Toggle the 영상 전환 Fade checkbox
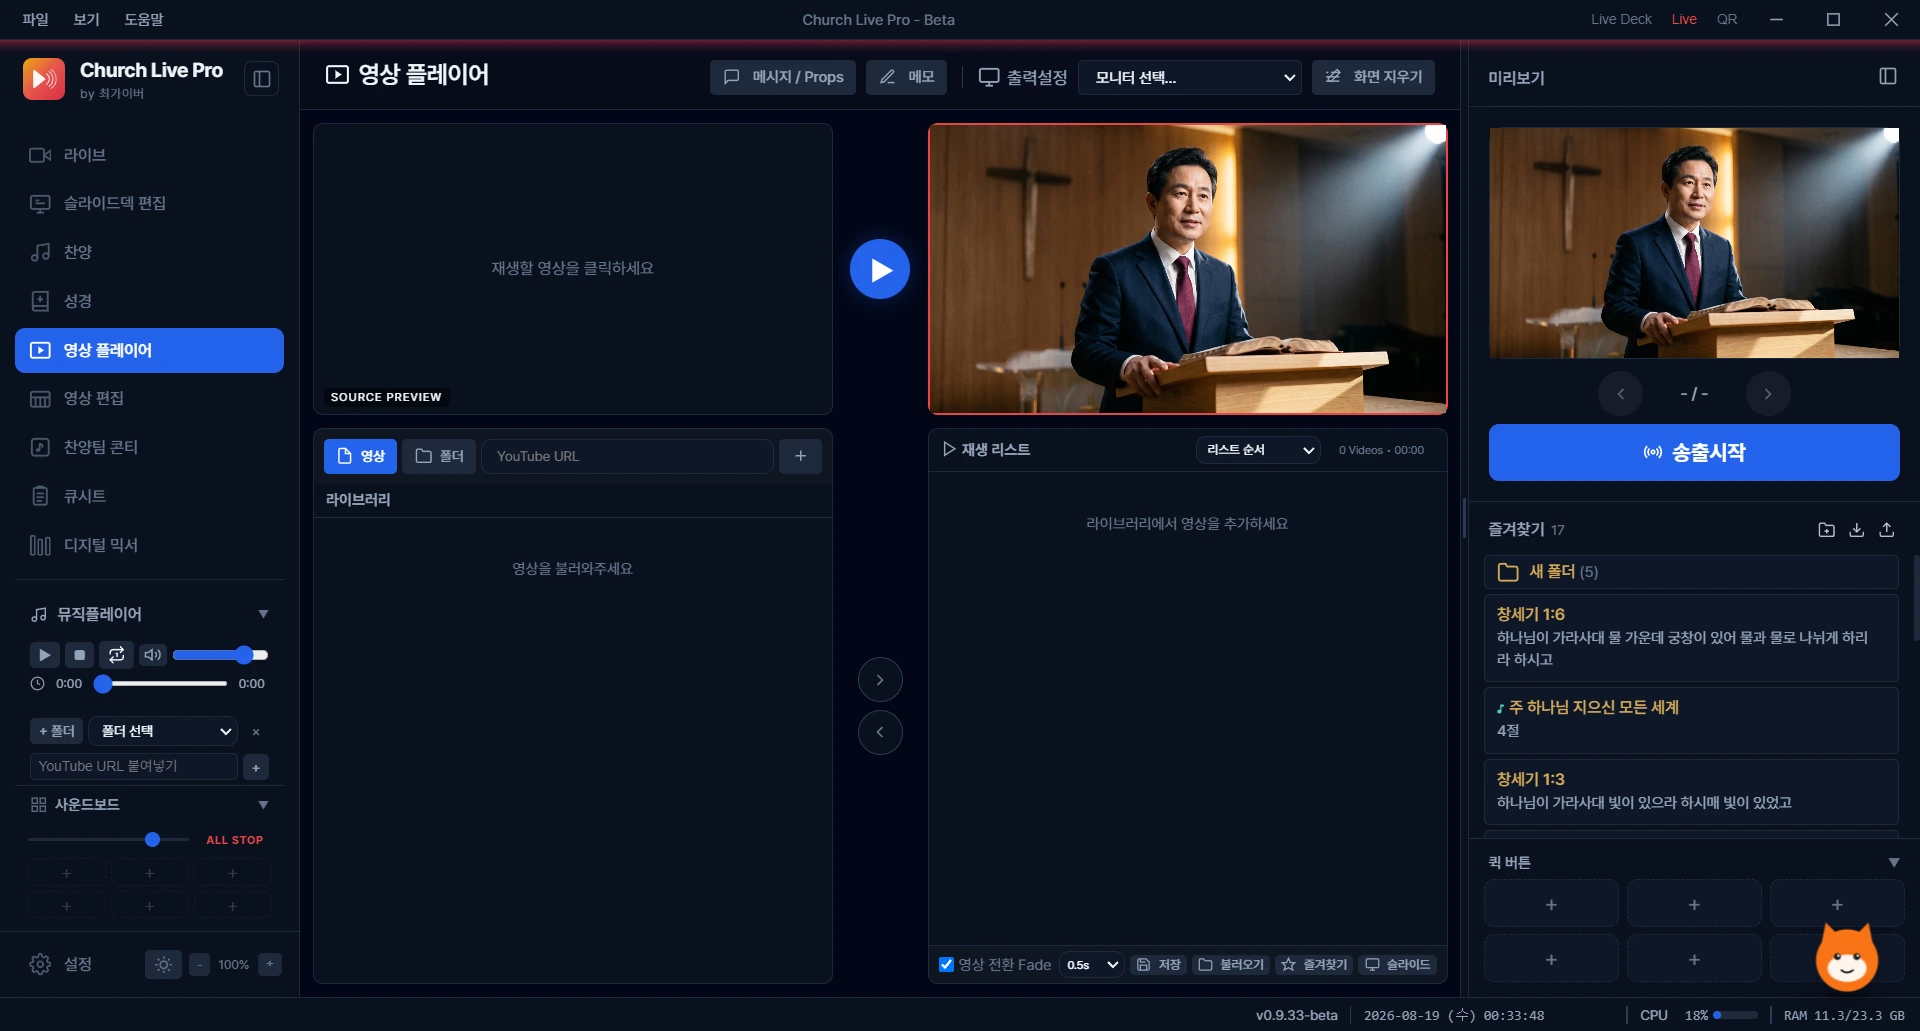This screenshot has height=1031, width=1920. click(x=946, y=965)
